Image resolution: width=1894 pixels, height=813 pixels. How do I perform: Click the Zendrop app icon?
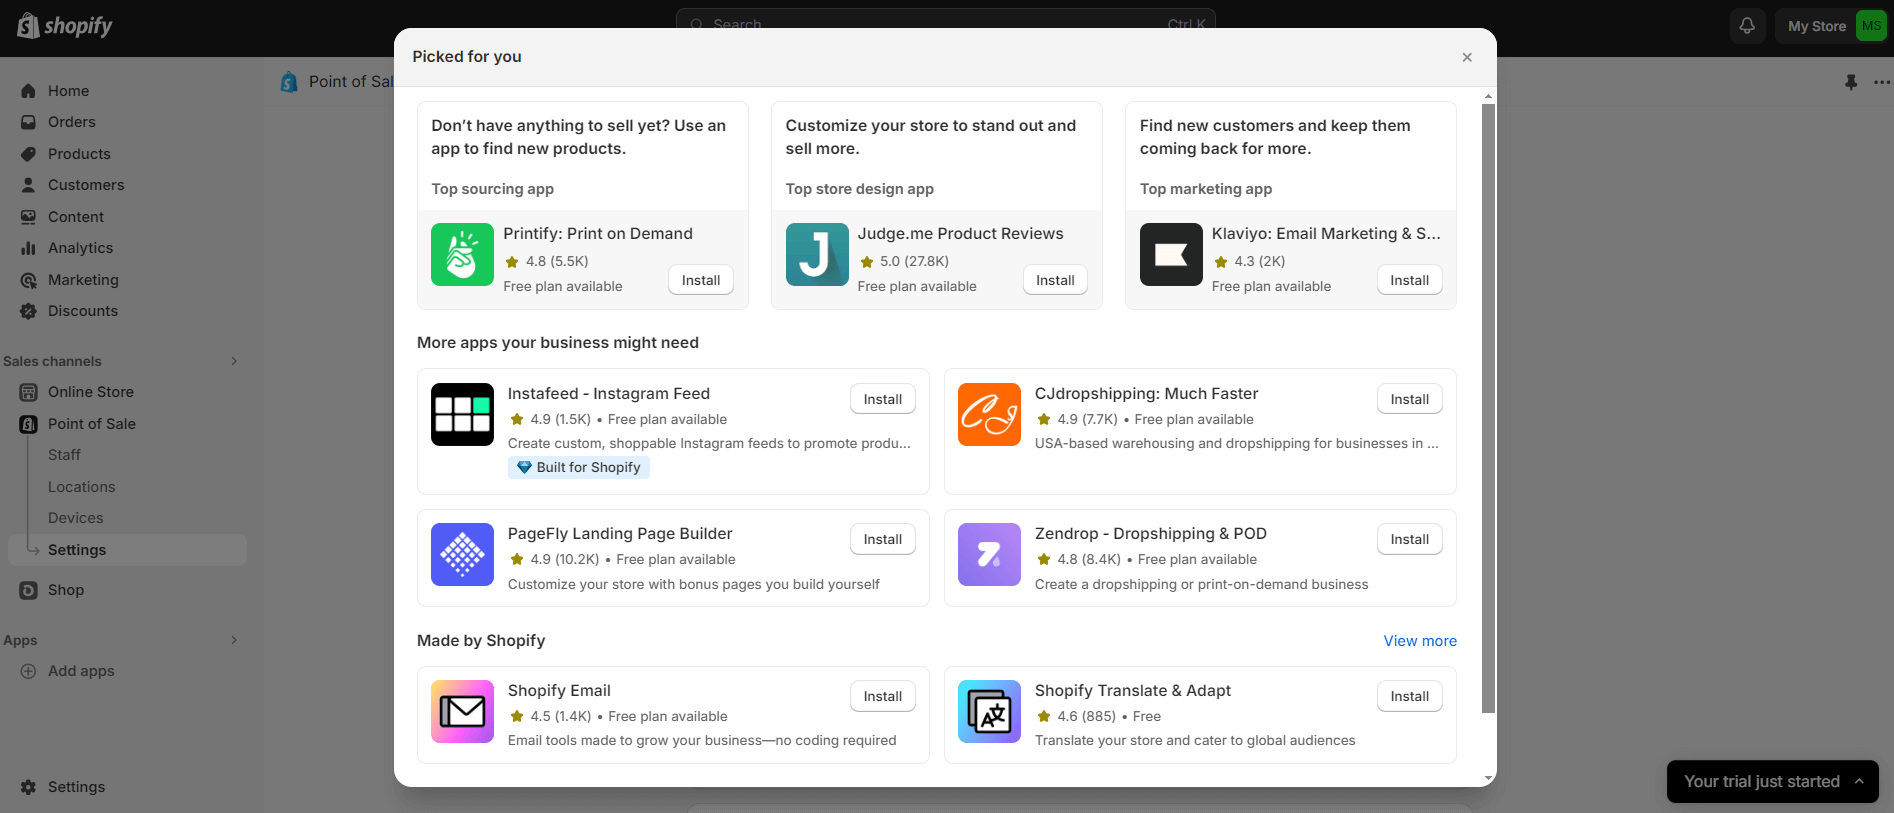[x=989, y=554]
